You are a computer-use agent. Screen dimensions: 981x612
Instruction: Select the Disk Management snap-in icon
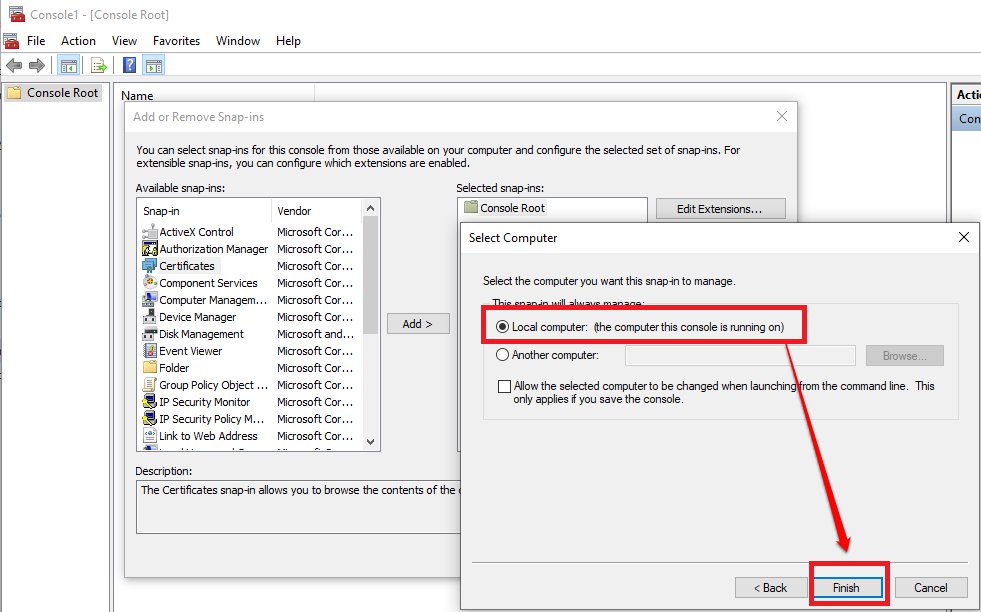click(x=150, y=334)
